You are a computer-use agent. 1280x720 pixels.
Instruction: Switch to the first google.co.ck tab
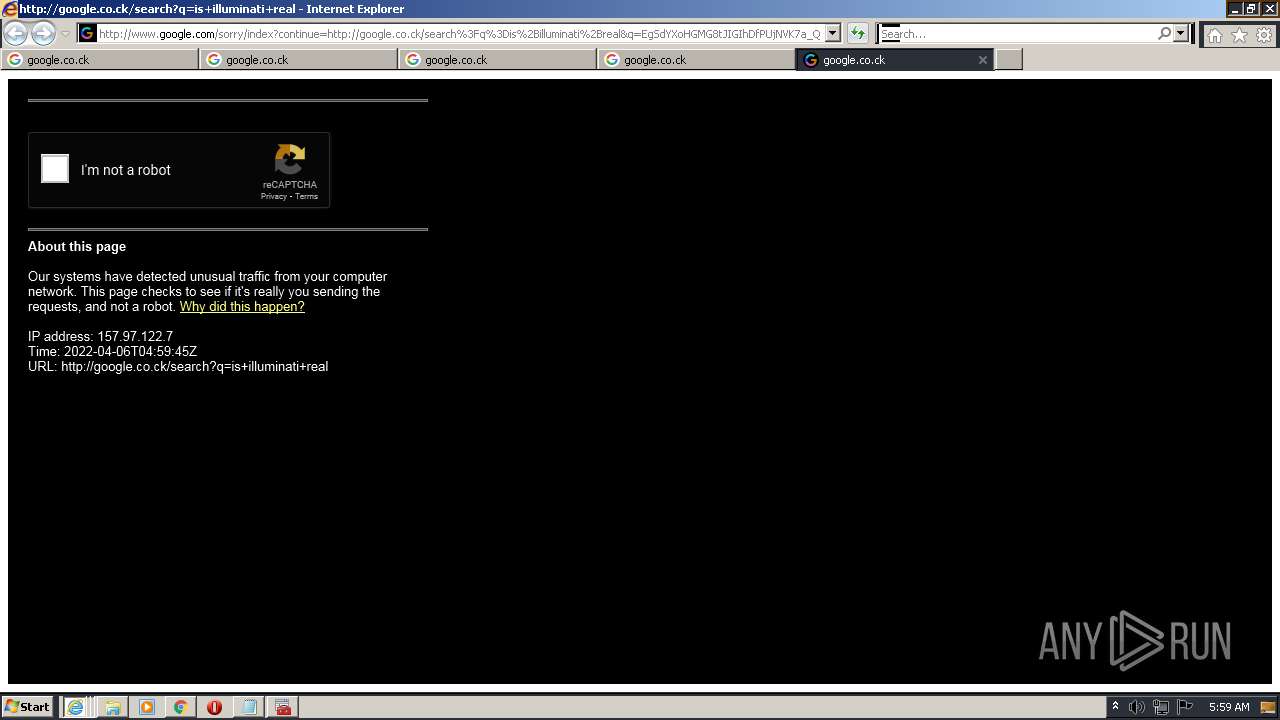tap(100, 60)
